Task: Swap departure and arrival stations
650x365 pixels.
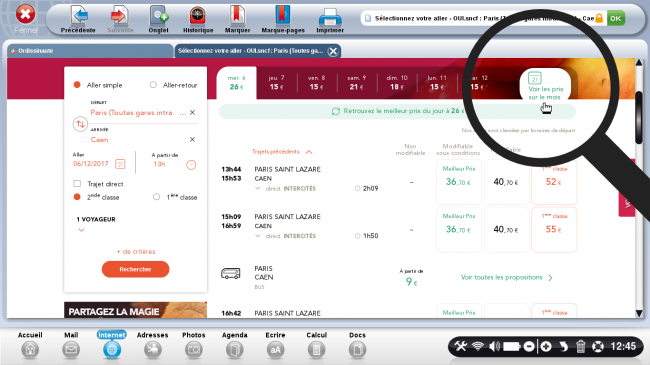Action: (80, 124)
